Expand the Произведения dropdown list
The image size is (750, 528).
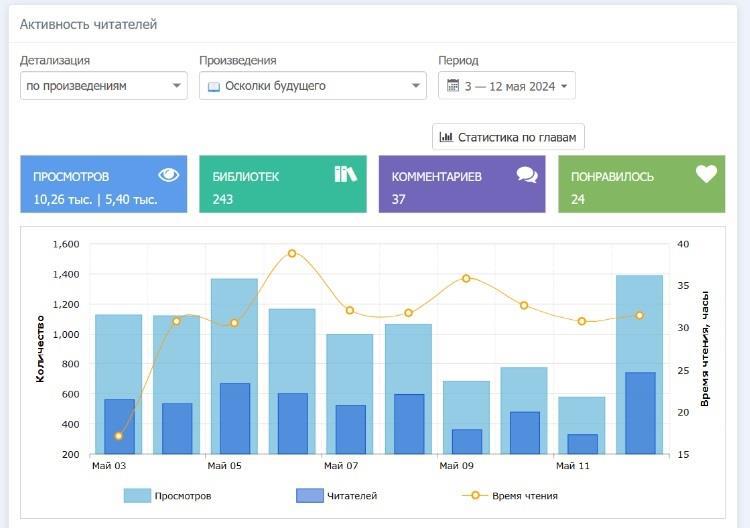pyautogui.click(x=313, y=86)
